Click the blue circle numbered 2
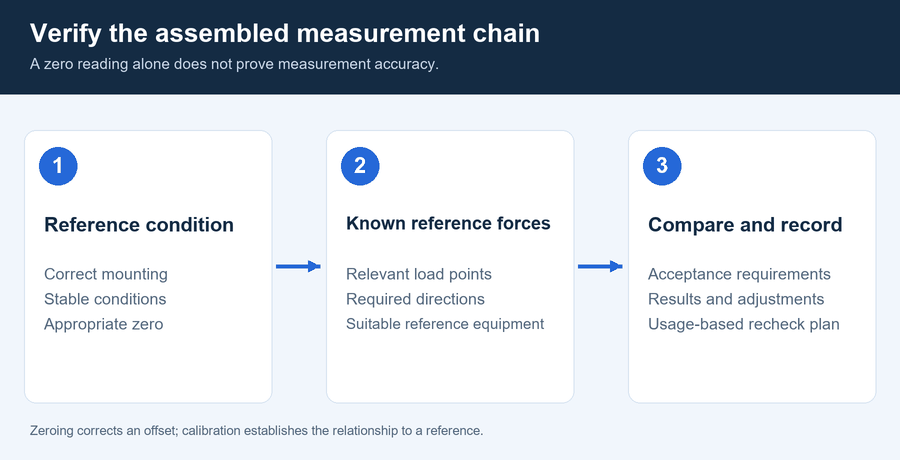 pyautogui.click(x=360, y=166)
